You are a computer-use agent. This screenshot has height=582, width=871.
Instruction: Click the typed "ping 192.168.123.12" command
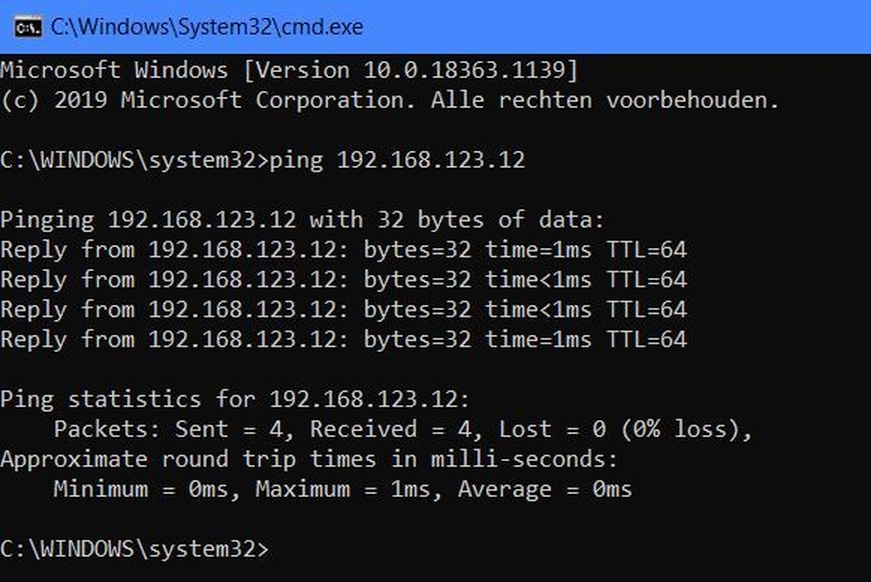[398, 160]
